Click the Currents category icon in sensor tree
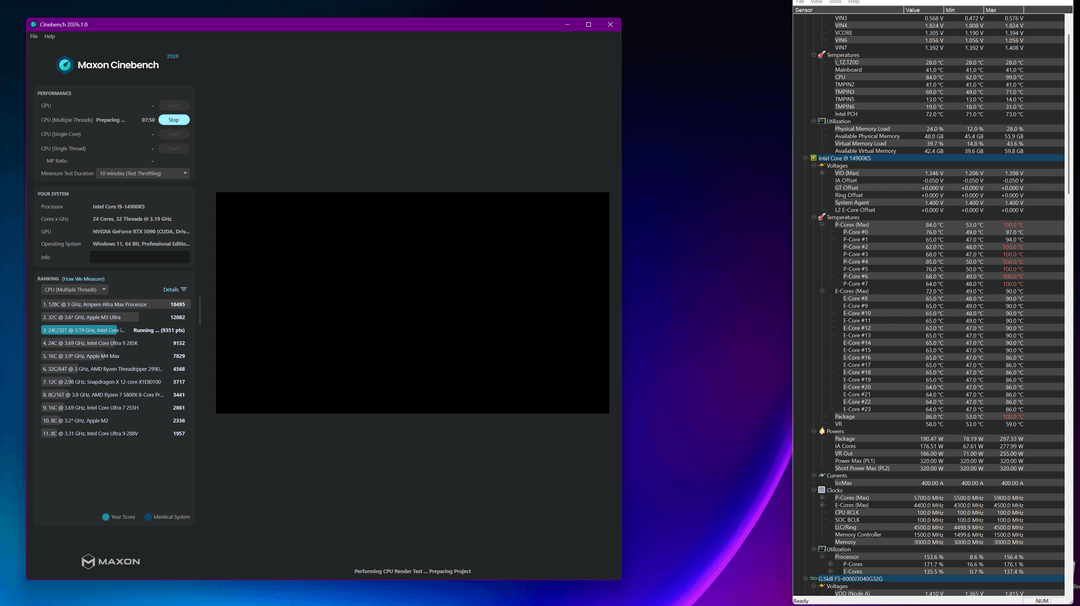 tap(821, 475)
